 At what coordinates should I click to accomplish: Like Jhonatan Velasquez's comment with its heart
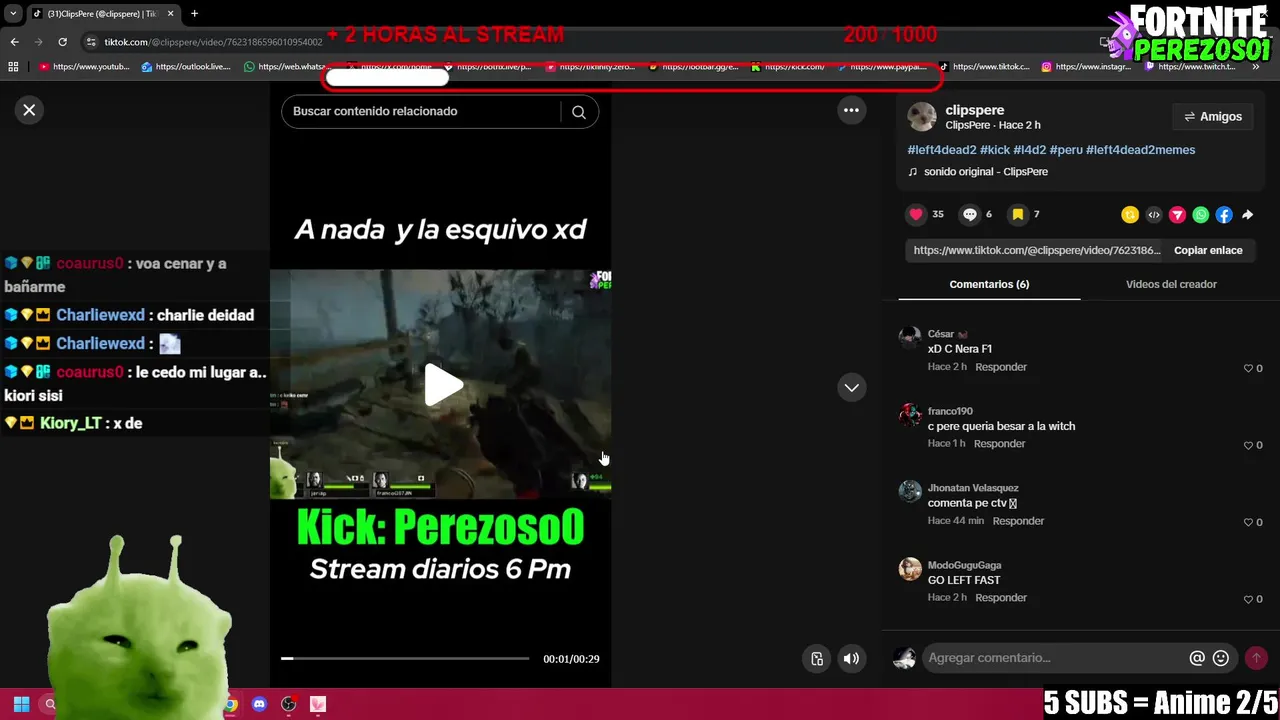point(1248,523)
